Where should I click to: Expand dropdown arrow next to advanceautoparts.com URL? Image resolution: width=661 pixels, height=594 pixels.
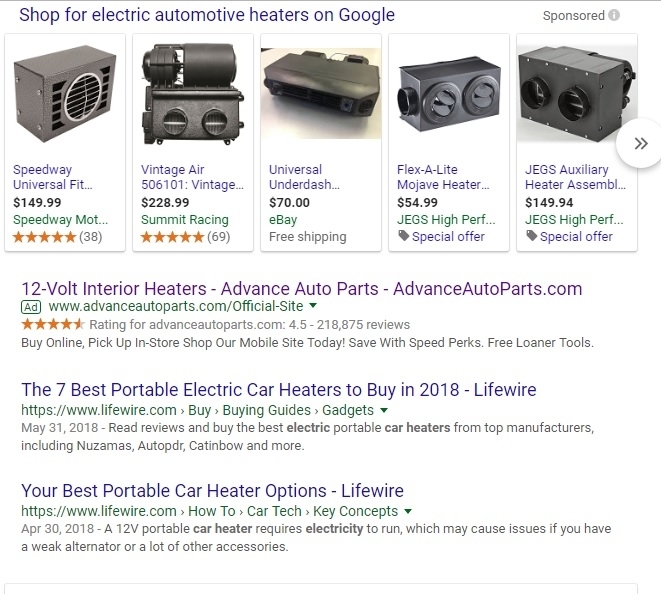[x=313, y=306]
